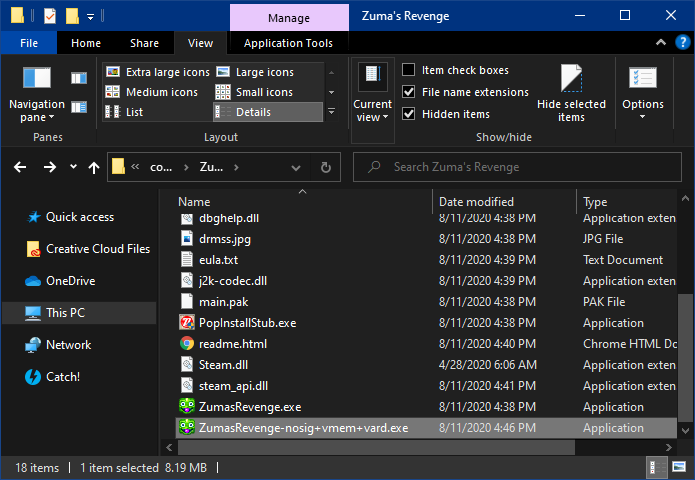Enable Item check boxes
695x480 pixels.
(408, 70)
